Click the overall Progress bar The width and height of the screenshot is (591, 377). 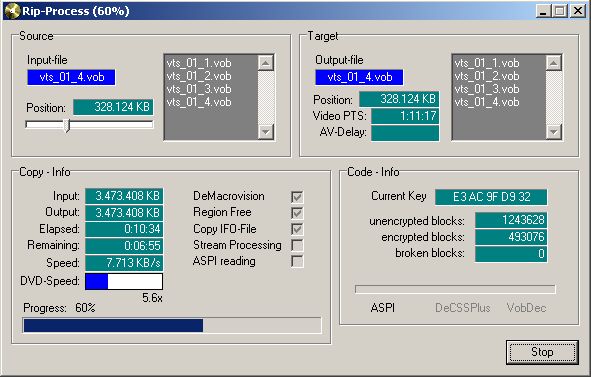(x=172, y=326)
